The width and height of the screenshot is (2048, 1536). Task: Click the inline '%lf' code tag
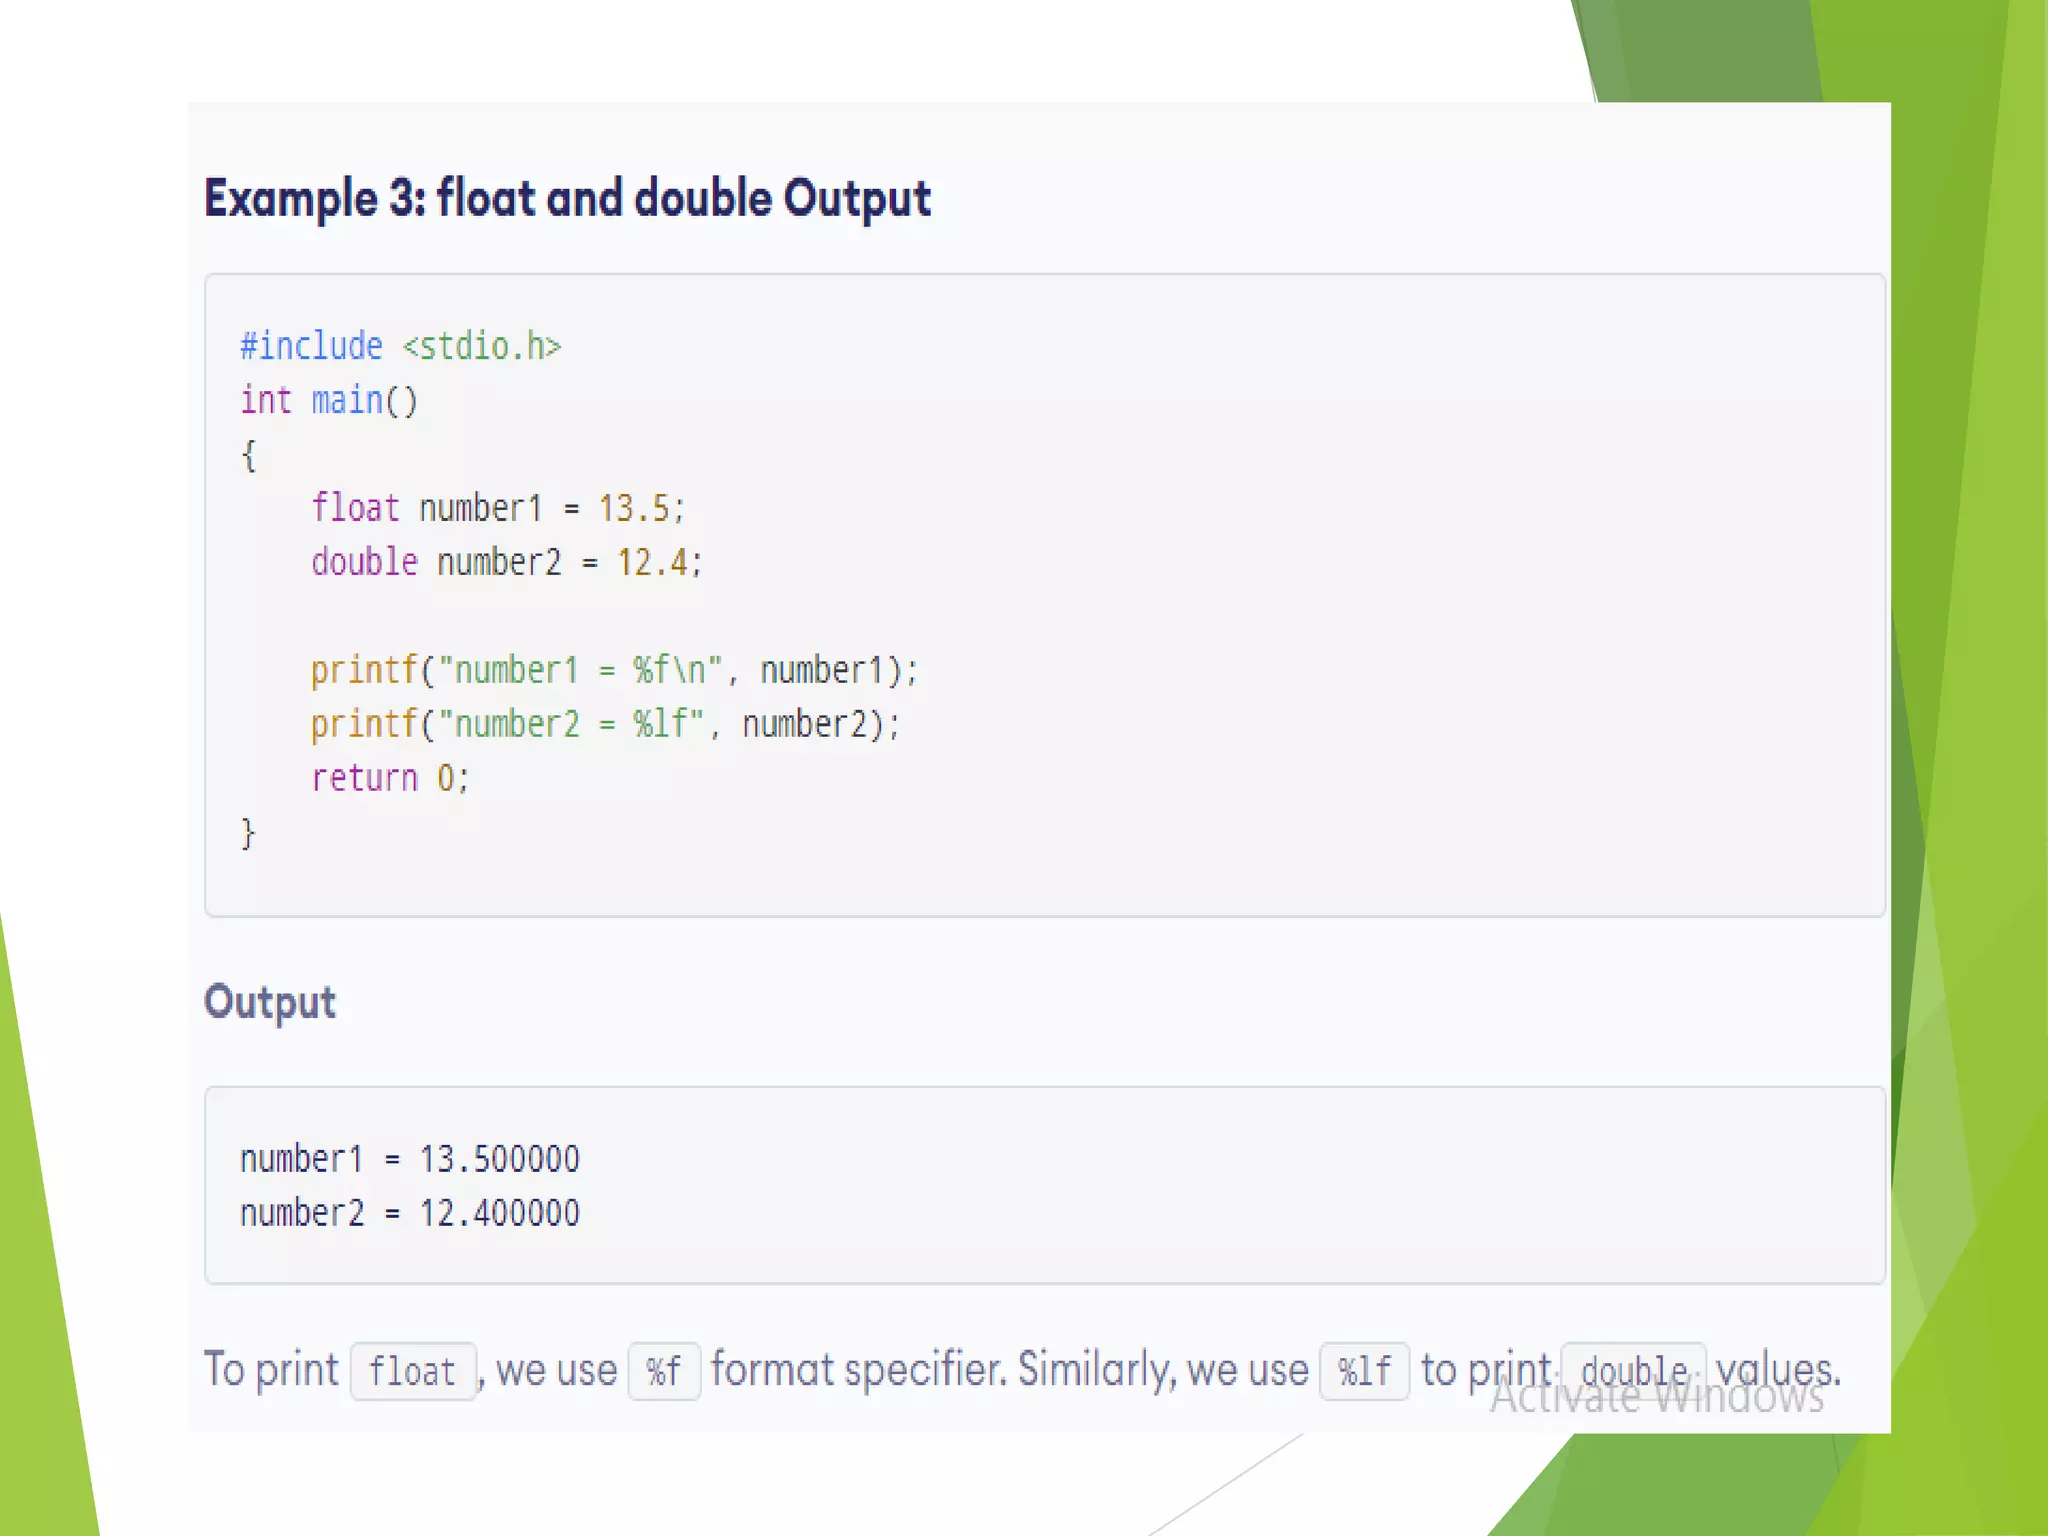1364,1371
